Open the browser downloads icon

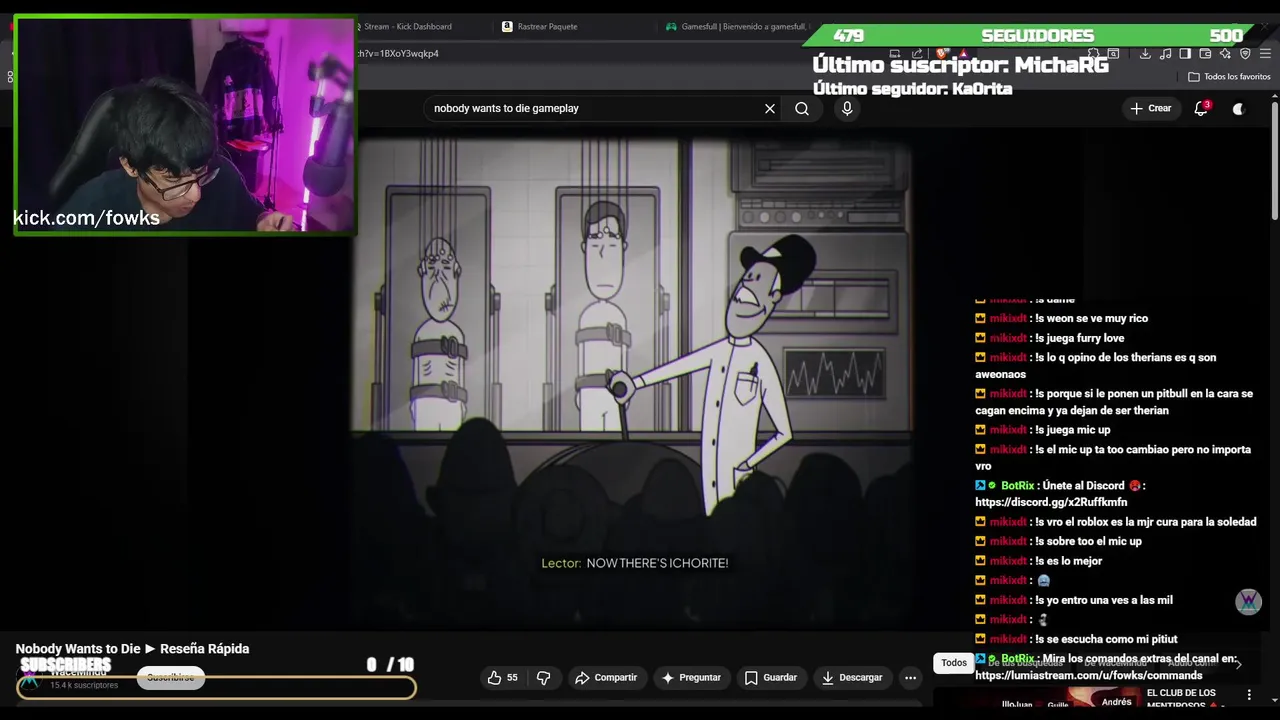tap(1145, 53)
